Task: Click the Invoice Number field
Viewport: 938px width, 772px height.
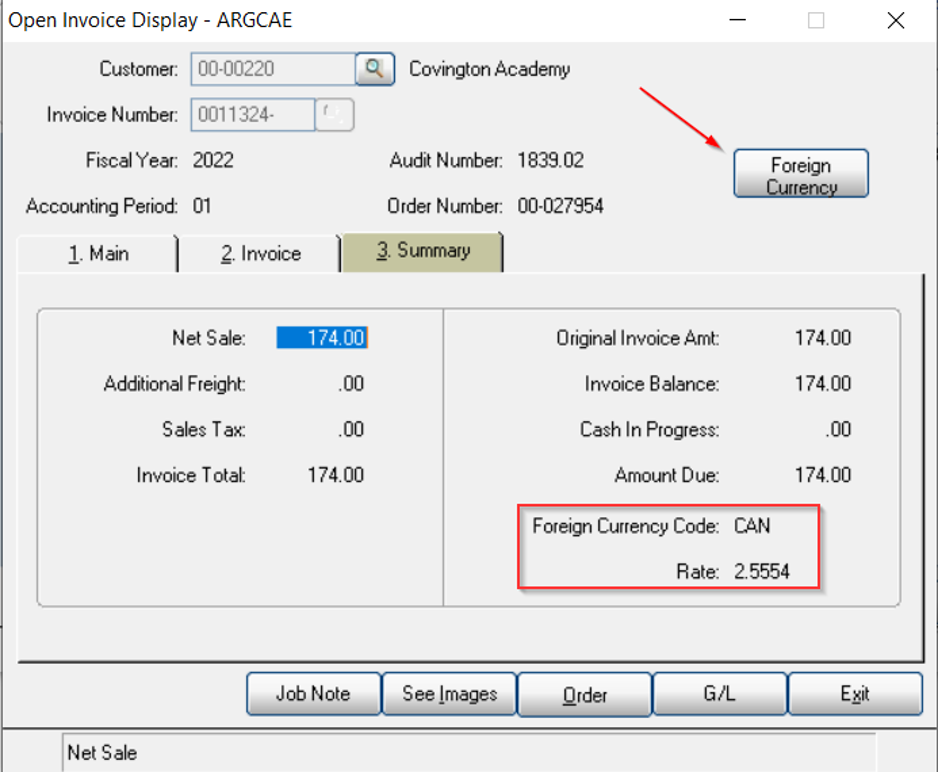Action: tap(252, 114)
